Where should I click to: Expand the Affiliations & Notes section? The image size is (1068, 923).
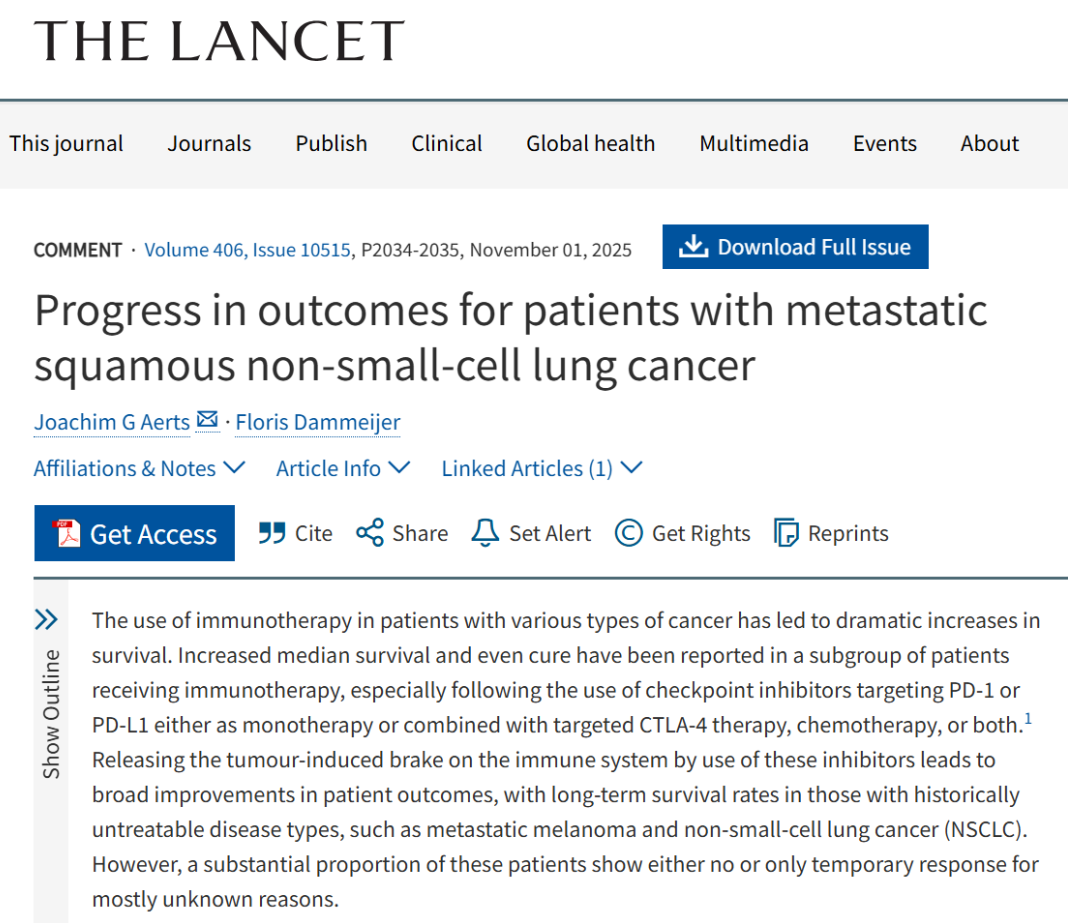(139, 468)
